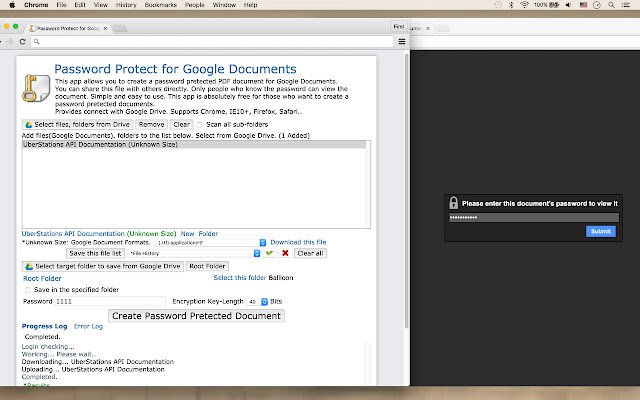Click Download this file link
The width and height of the screenshot is (640, 400).
tap(298, 242)
